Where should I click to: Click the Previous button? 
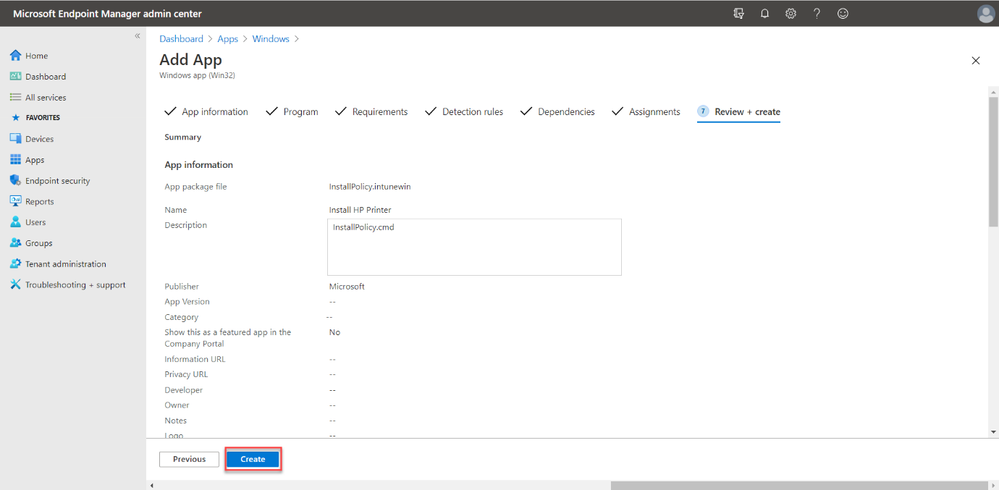pos(189,459)
